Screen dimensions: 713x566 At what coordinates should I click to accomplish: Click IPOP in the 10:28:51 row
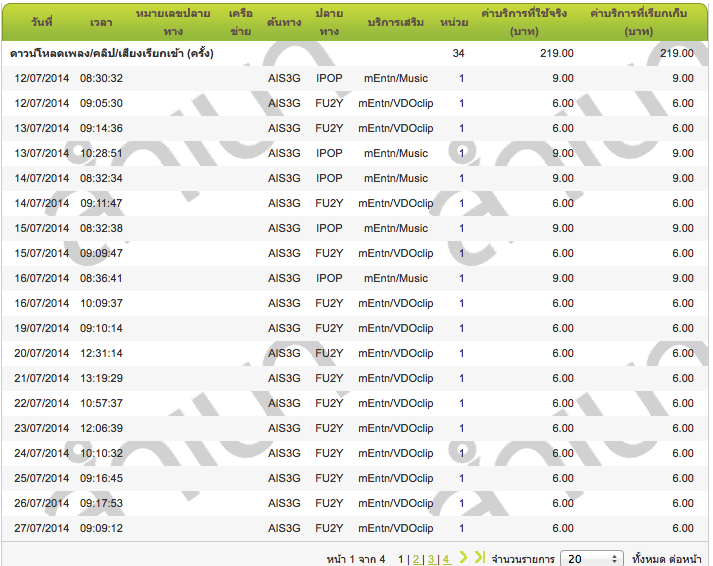[x=329, y=153]
